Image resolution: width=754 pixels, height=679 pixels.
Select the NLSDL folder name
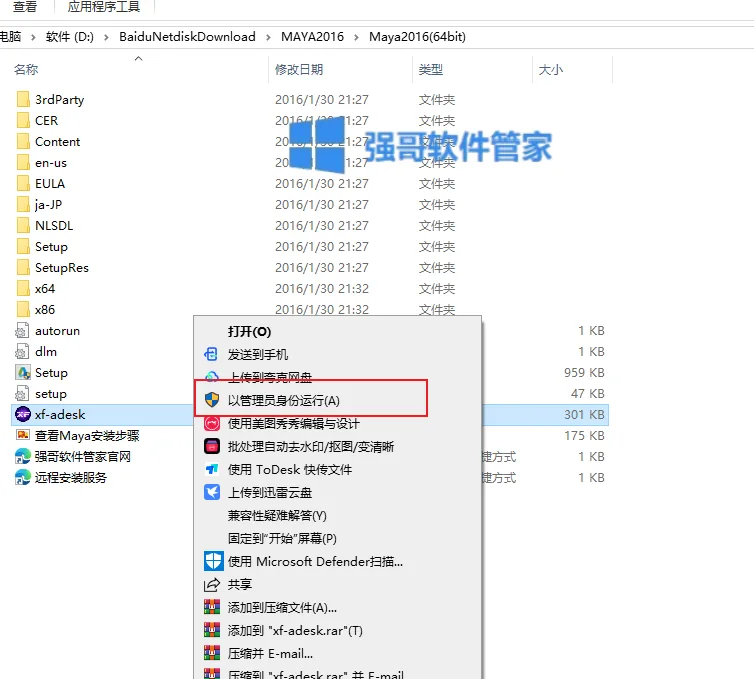54,226
